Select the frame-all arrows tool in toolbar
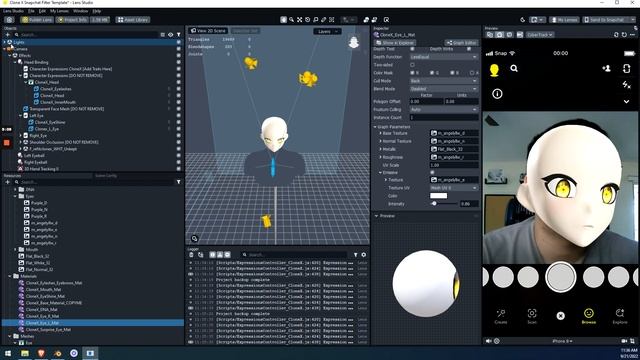This screenshot has width=640, height=360. 300,20
